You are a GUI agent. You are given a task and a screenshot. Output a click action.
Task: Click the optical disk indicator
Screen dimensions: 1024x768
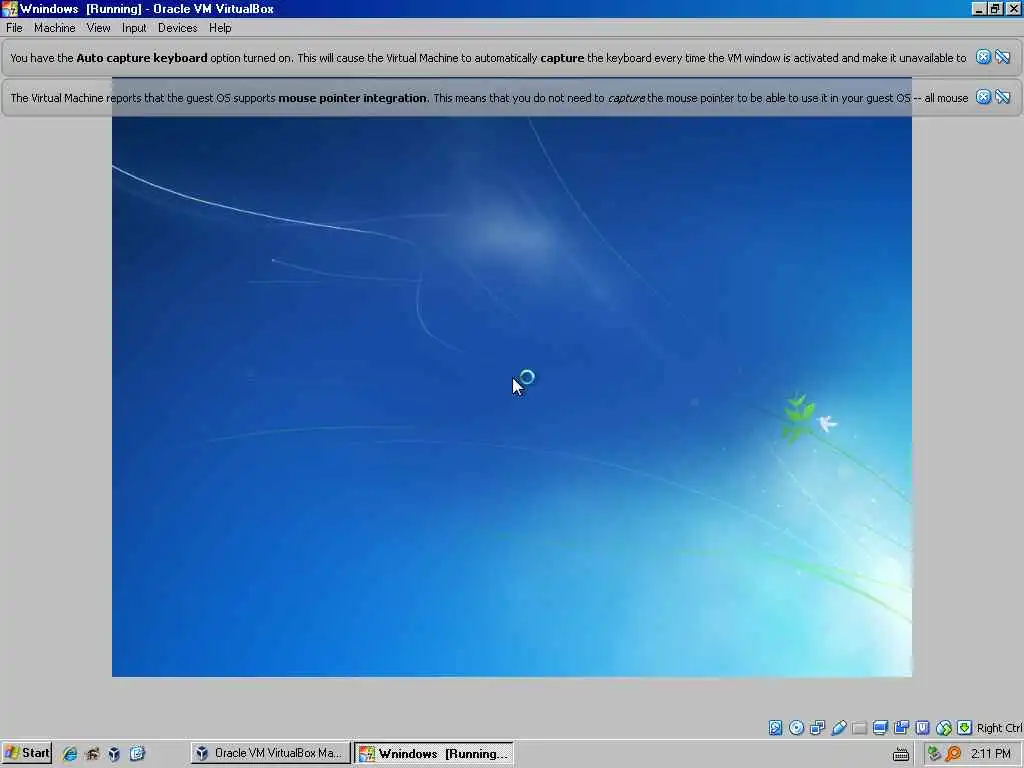point(796,728)
